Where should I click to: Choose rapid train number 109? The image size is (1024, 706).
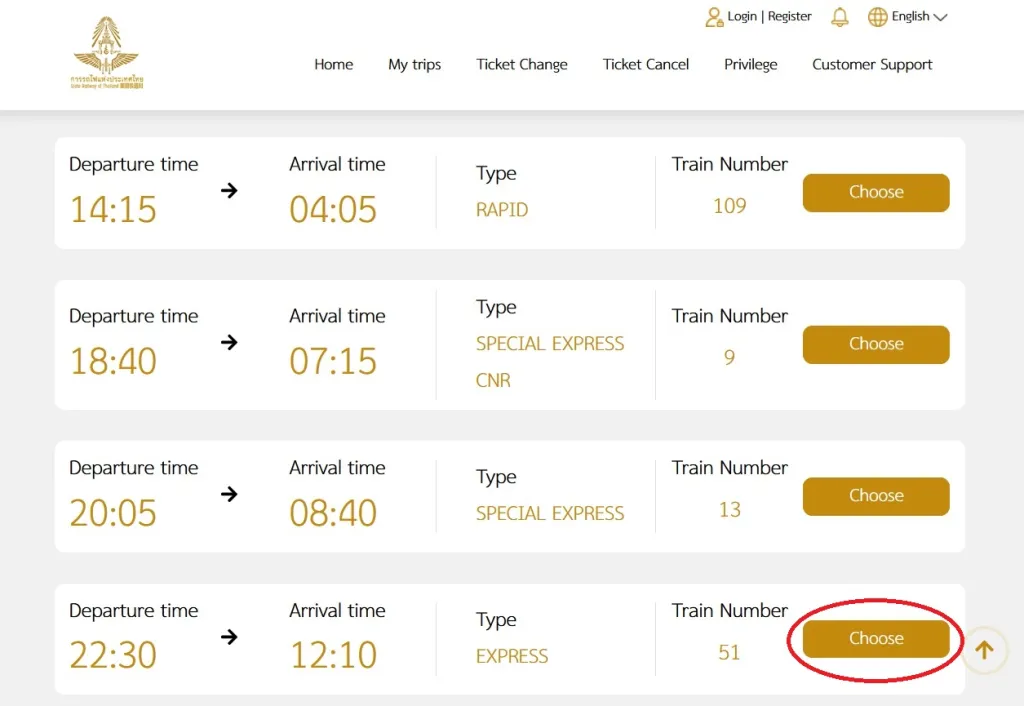point(876,193)
